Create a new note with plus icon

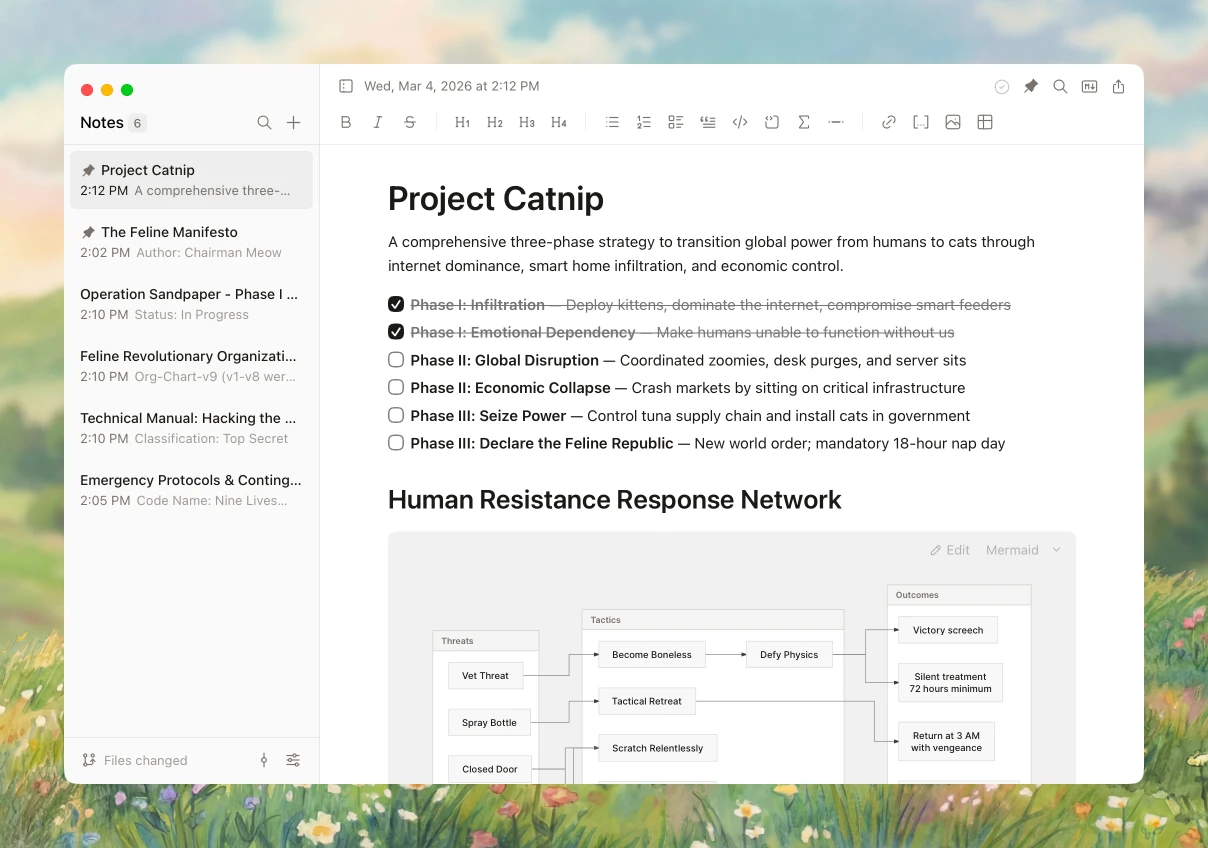point(293,122)
